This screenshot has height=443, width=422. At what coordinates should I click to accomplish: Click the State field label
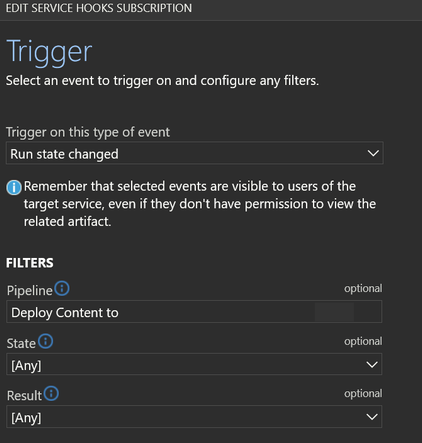click(21, 343)
